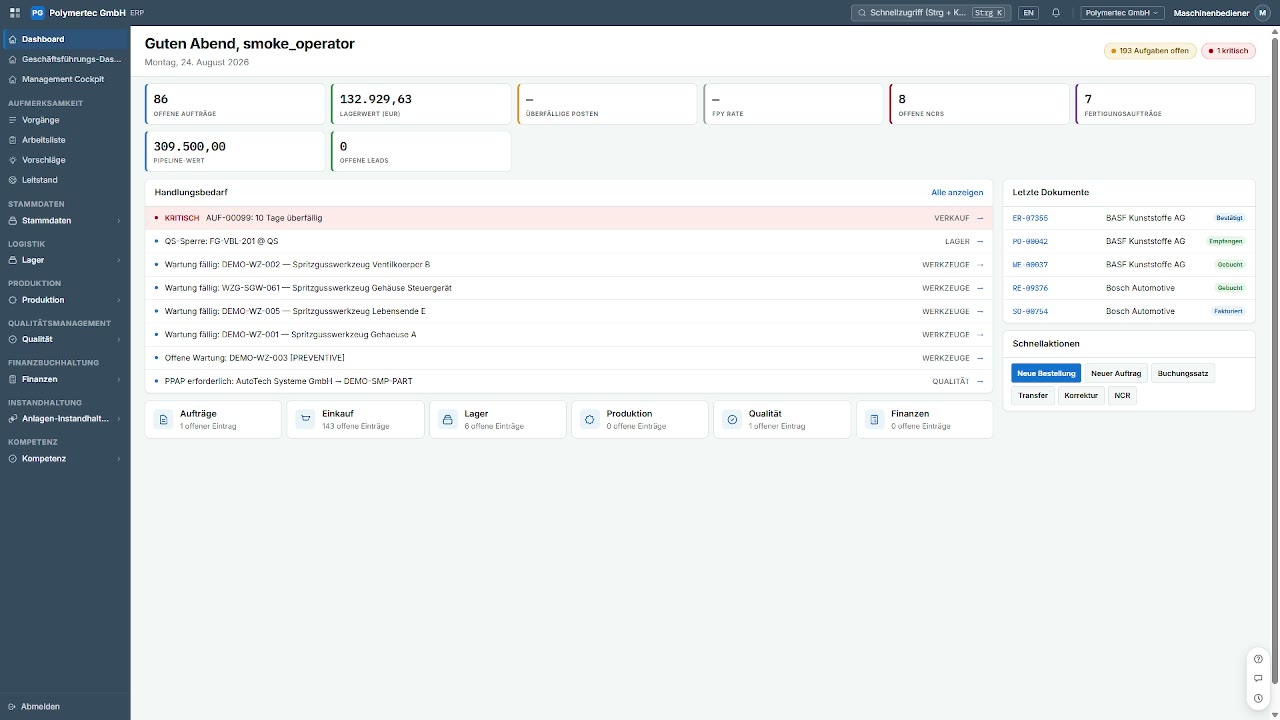This screenshot has height=720, width=1280.
Task: Click the arrow on the PPAP erforderlich row
Action: [980, 381]
